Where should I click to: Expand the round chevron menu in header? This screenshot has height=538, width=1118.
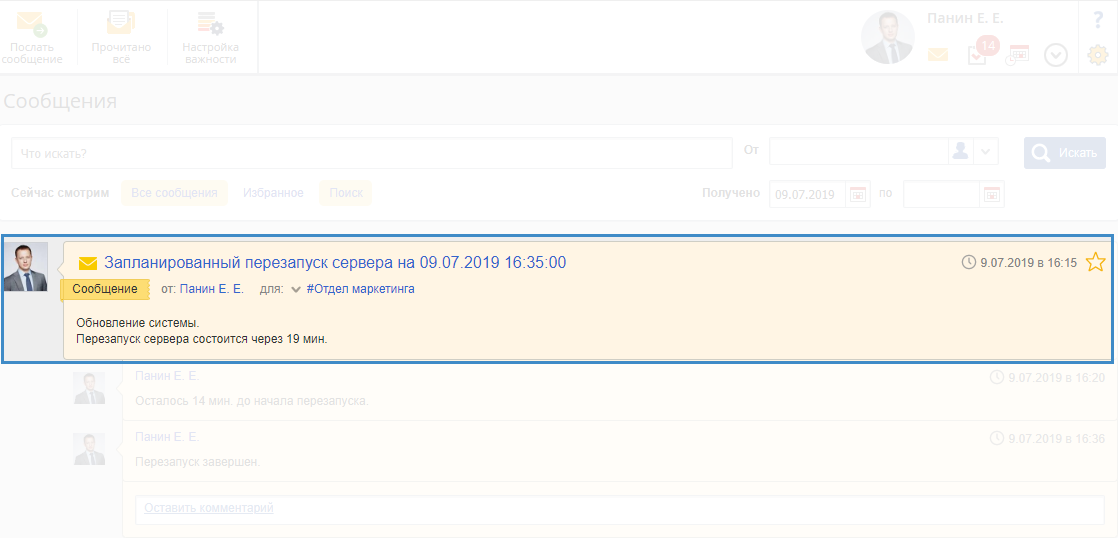pyautogui.click(x=1056, y=55)
